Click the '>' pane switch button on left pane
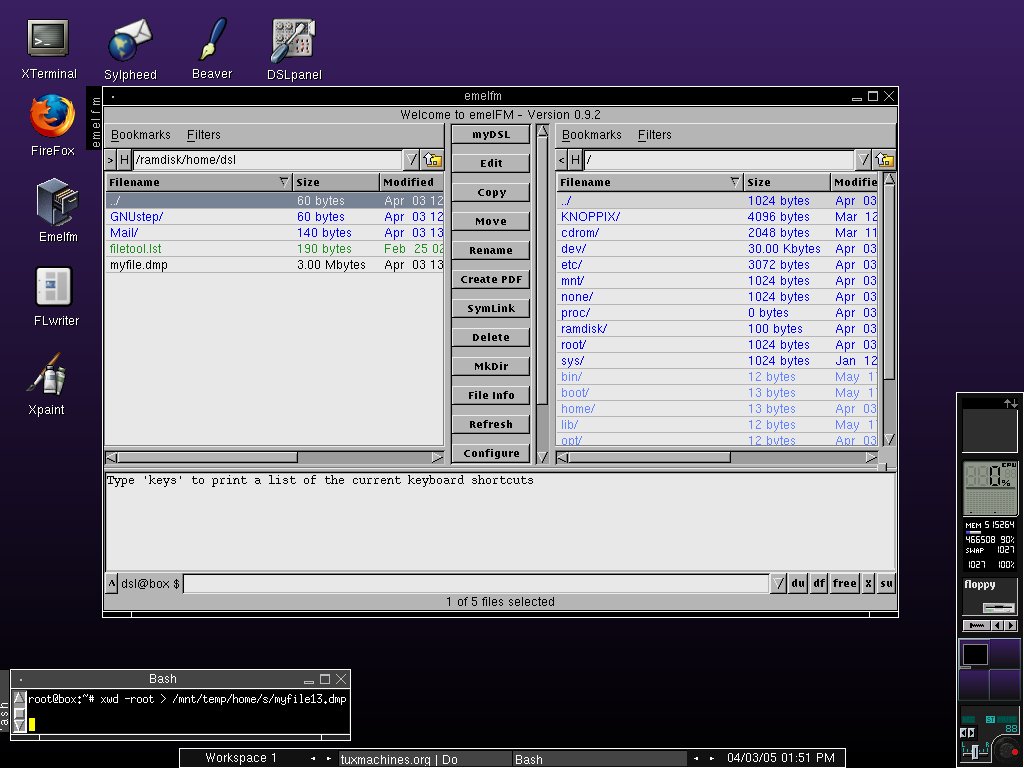 click(x=110, y=159)
